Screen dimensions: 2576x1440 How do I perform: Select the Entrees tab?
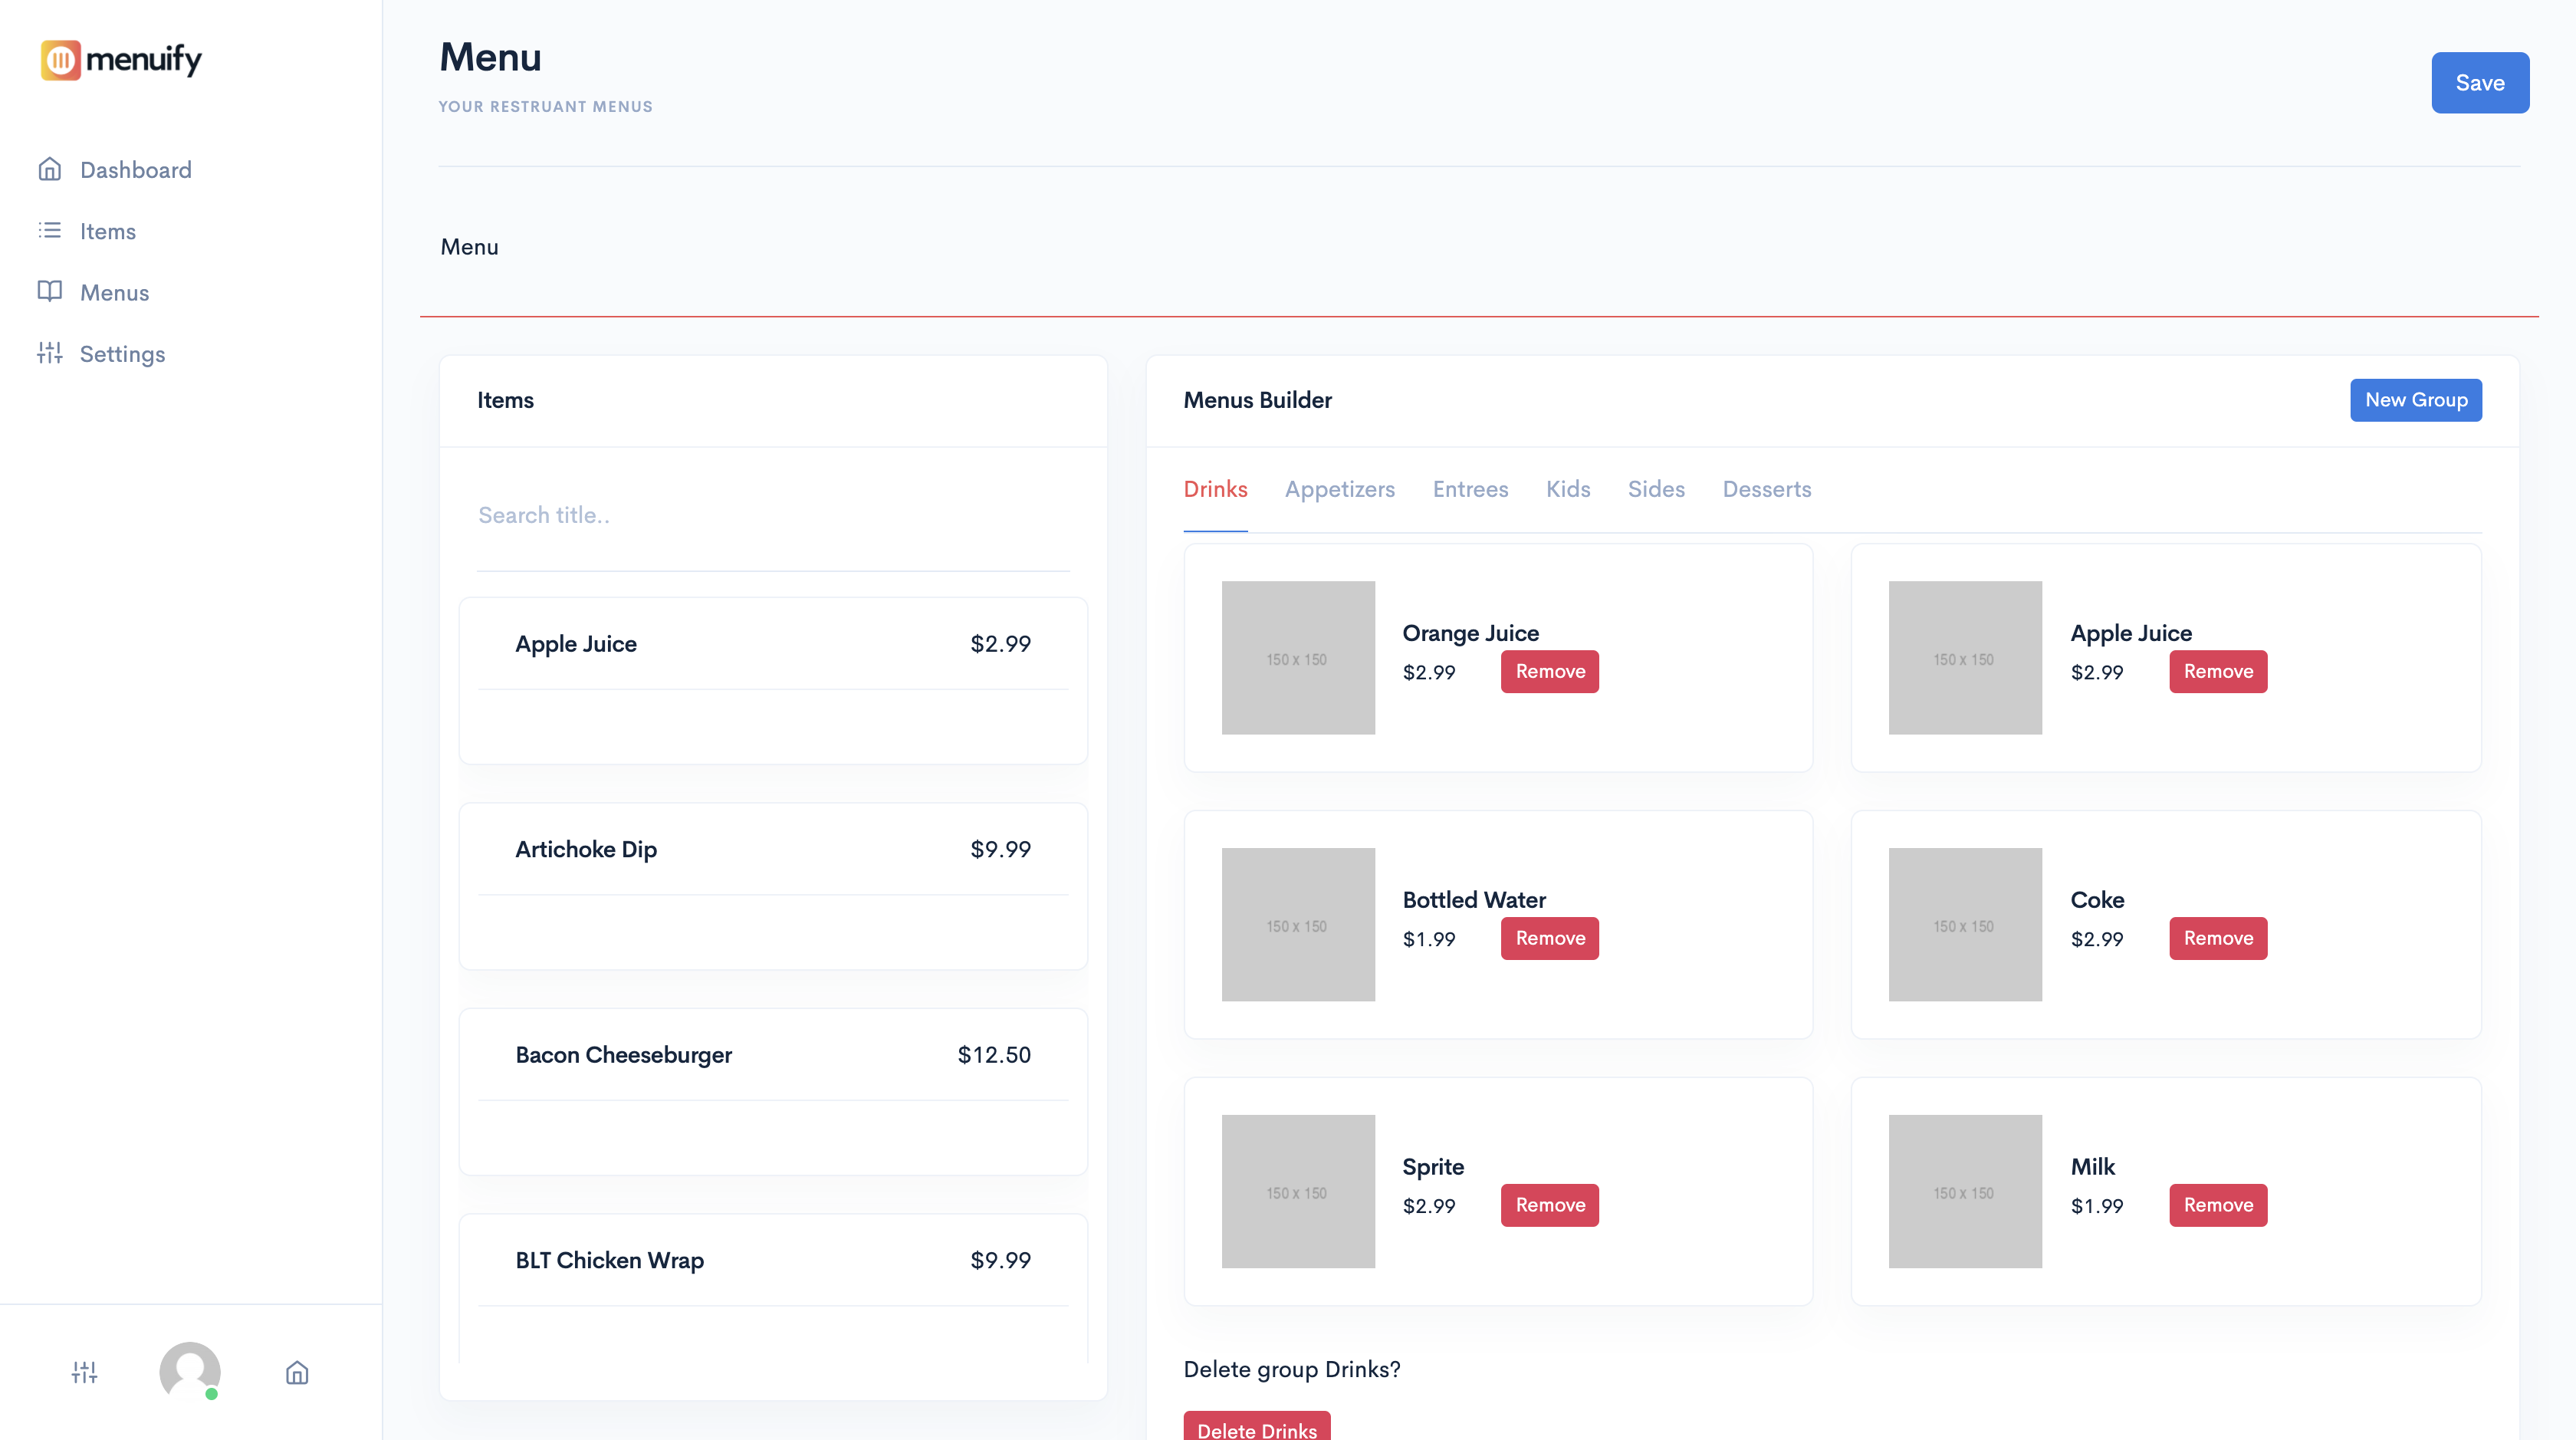pos(1470,489)
